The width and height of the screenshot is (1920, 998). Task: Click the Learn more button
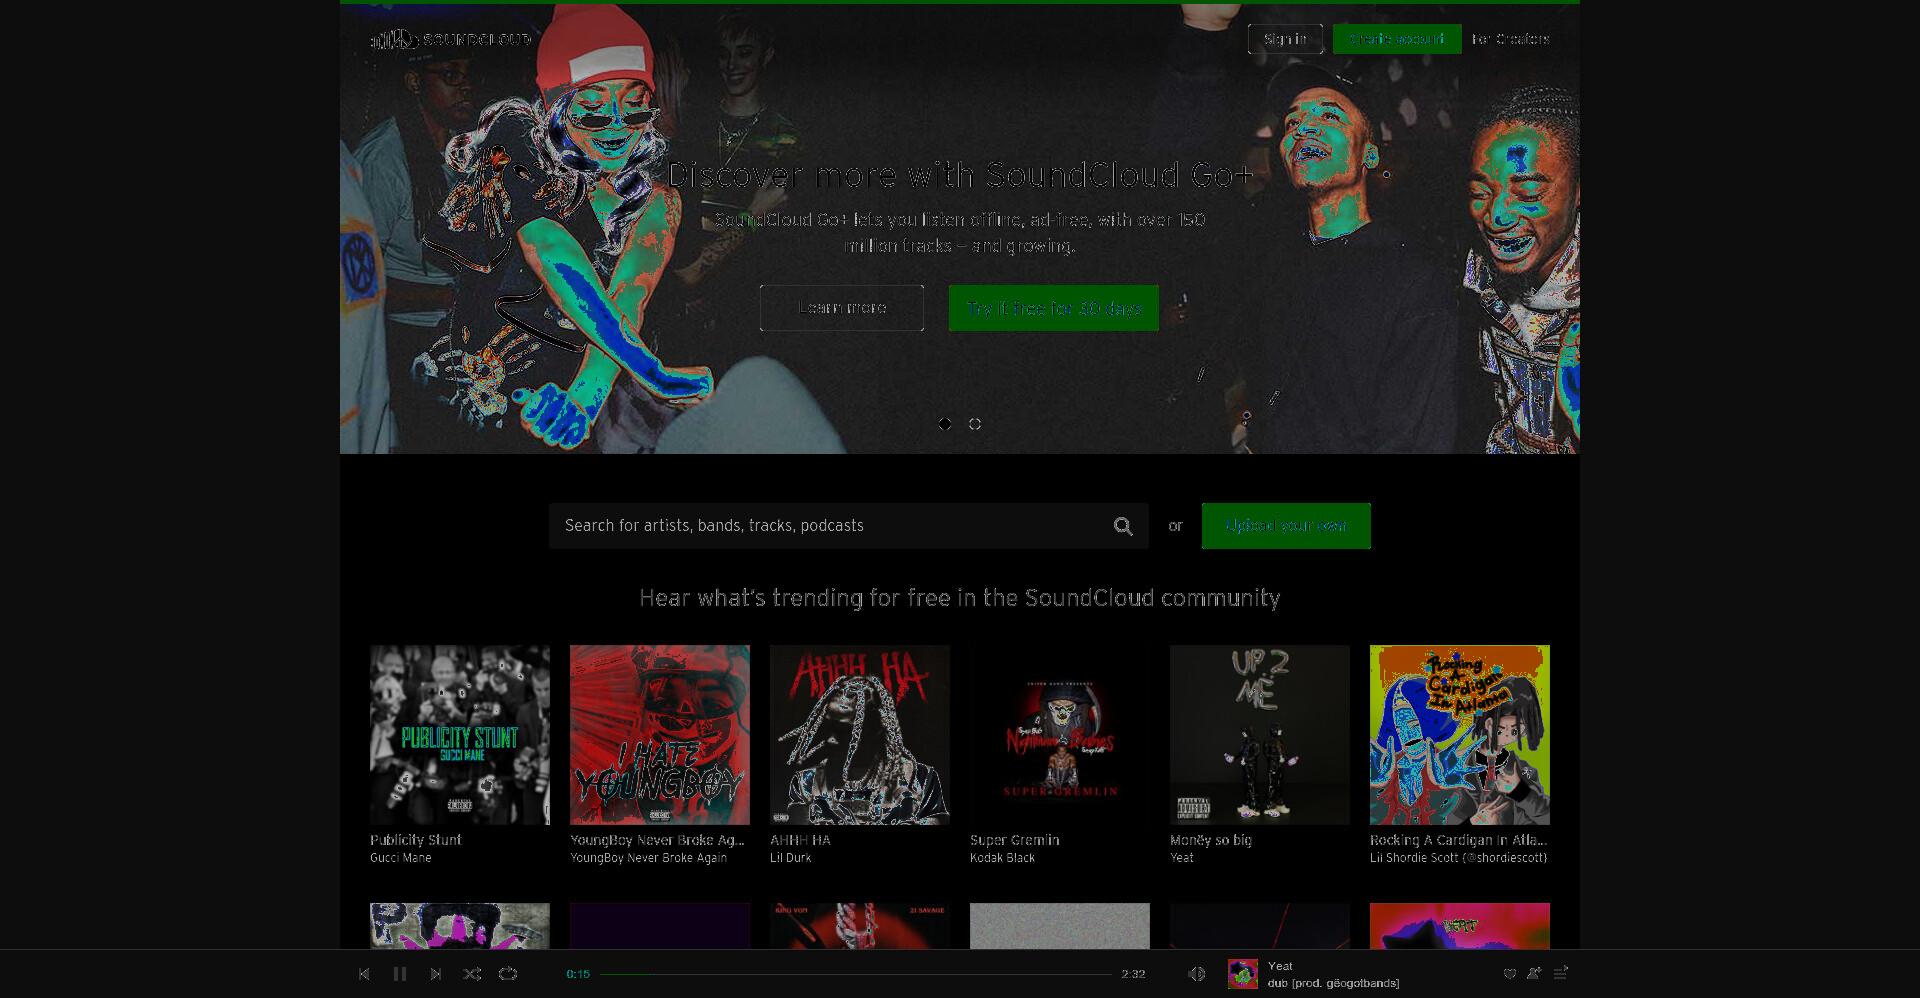842,308
